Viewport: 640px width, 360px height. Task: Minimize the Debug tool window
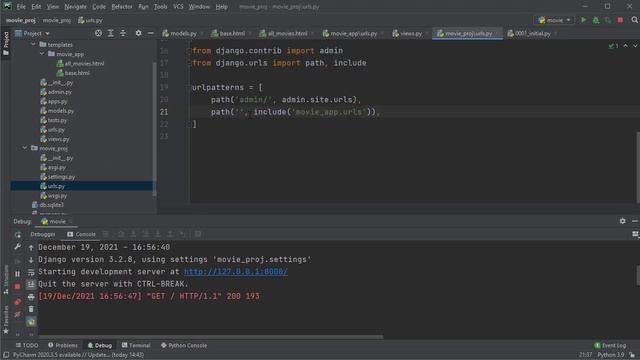tap(635, 221)
